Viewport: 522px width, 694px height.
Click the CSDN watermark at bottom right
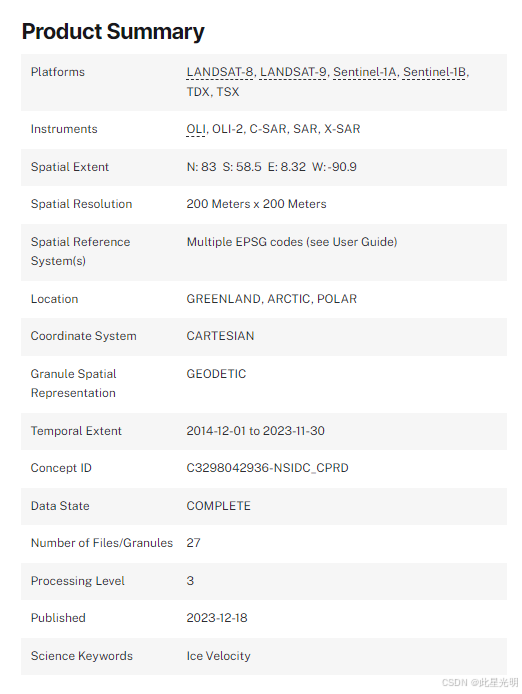tap(480, 682)
